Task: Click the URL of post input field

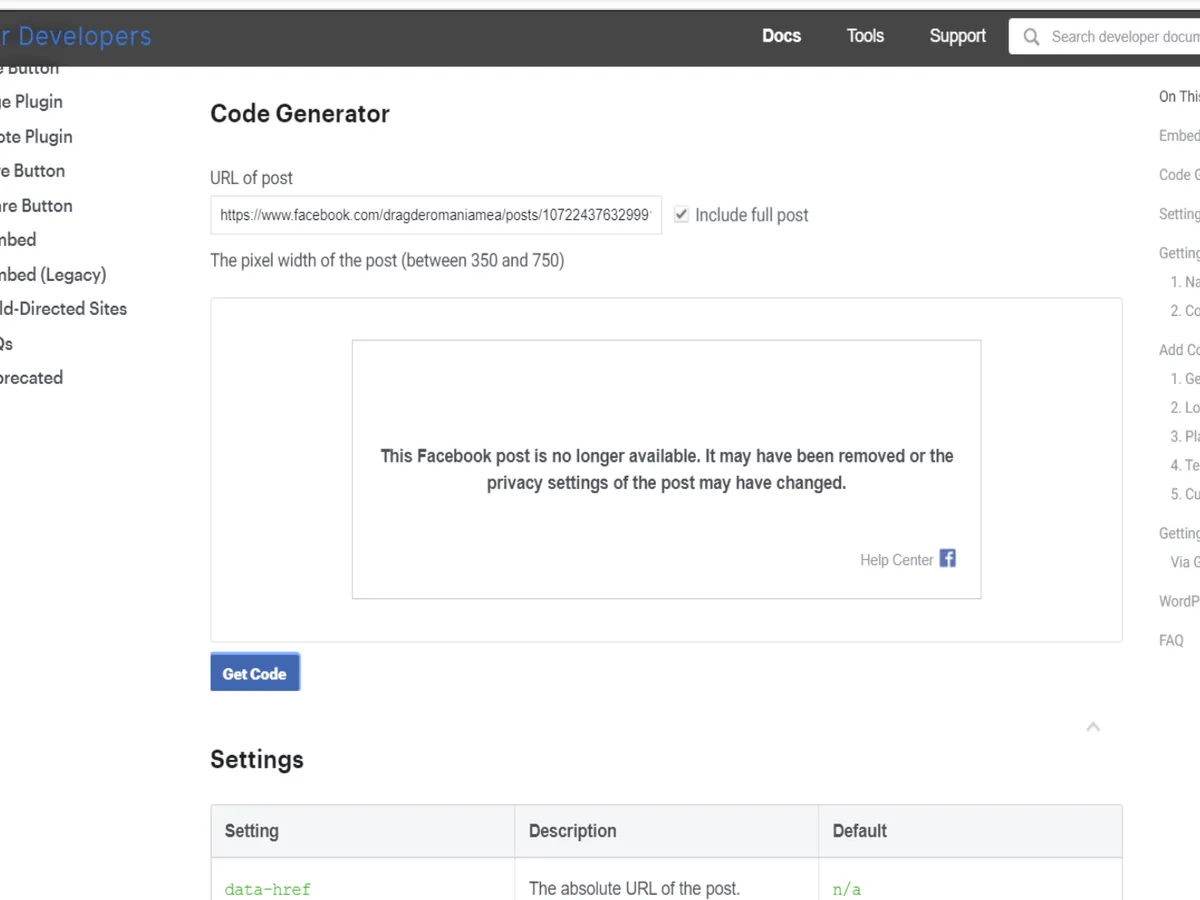Action: click(x=435, y=215)
